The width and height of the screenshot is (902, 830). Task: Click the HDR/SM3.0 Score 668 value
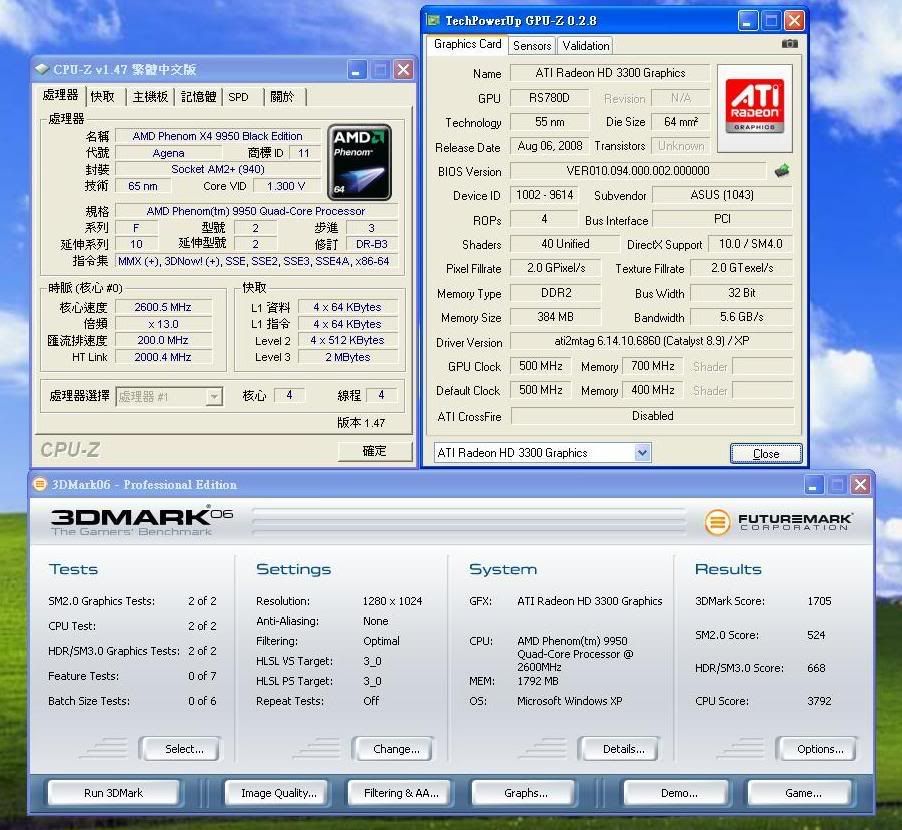tap(816, 668)
